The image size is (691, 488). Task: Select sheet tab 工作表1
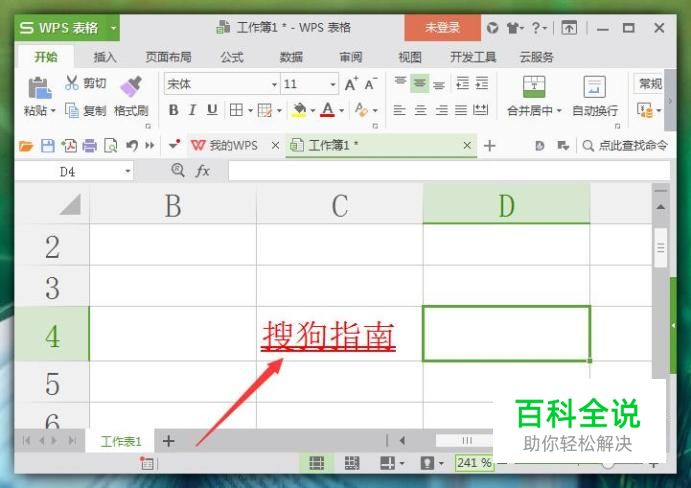(x=121, y=441)
